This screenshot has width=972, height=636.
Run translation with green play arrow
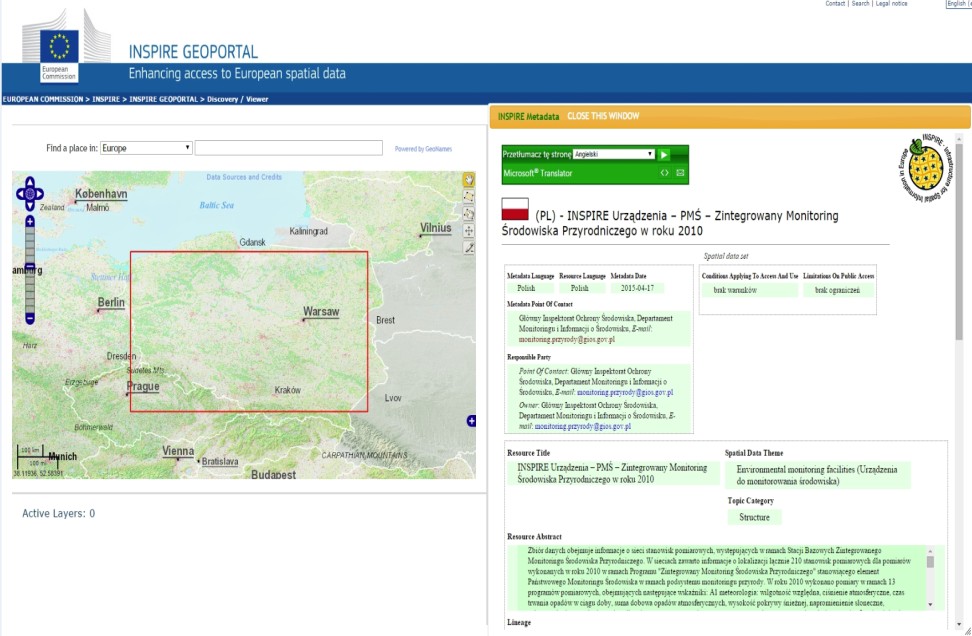[x=663, y=154]
